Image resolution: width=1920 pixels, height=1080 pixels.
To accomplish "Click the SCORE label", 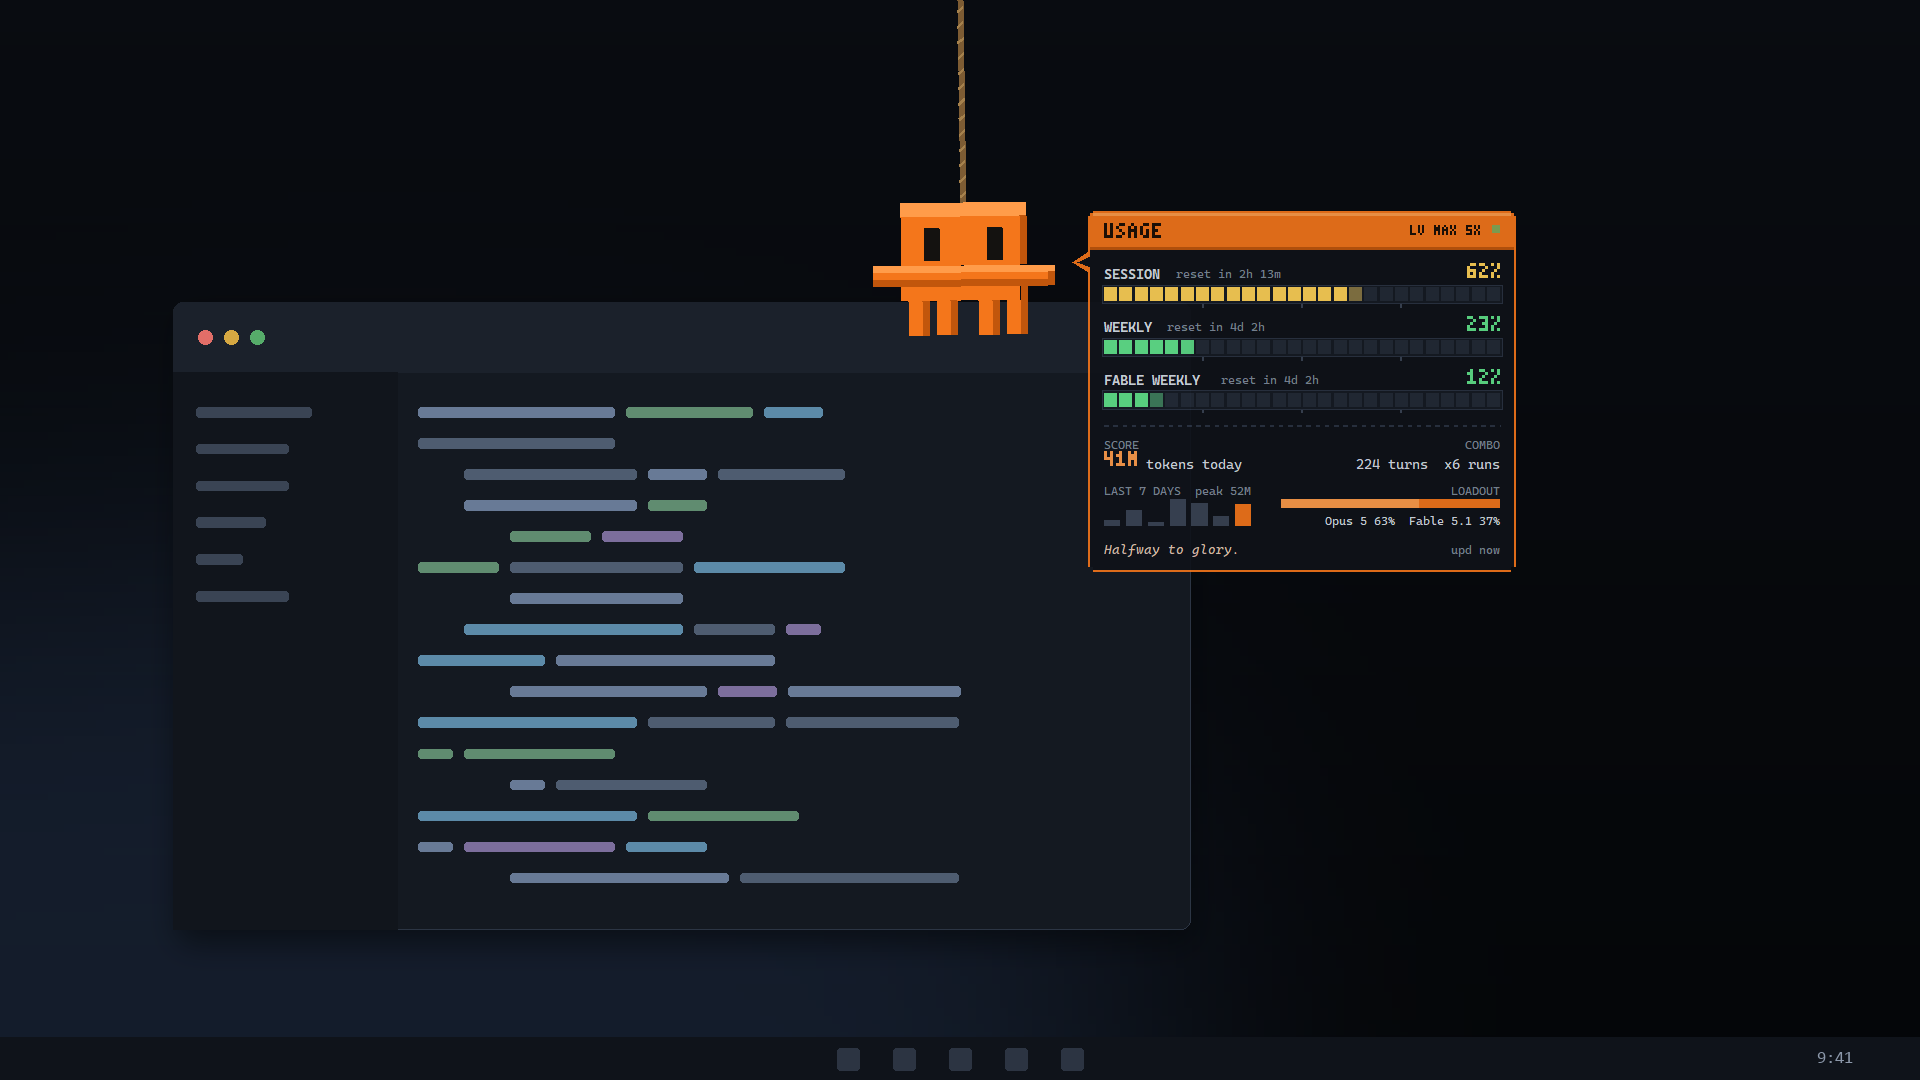I will (x=1121, y=445).
